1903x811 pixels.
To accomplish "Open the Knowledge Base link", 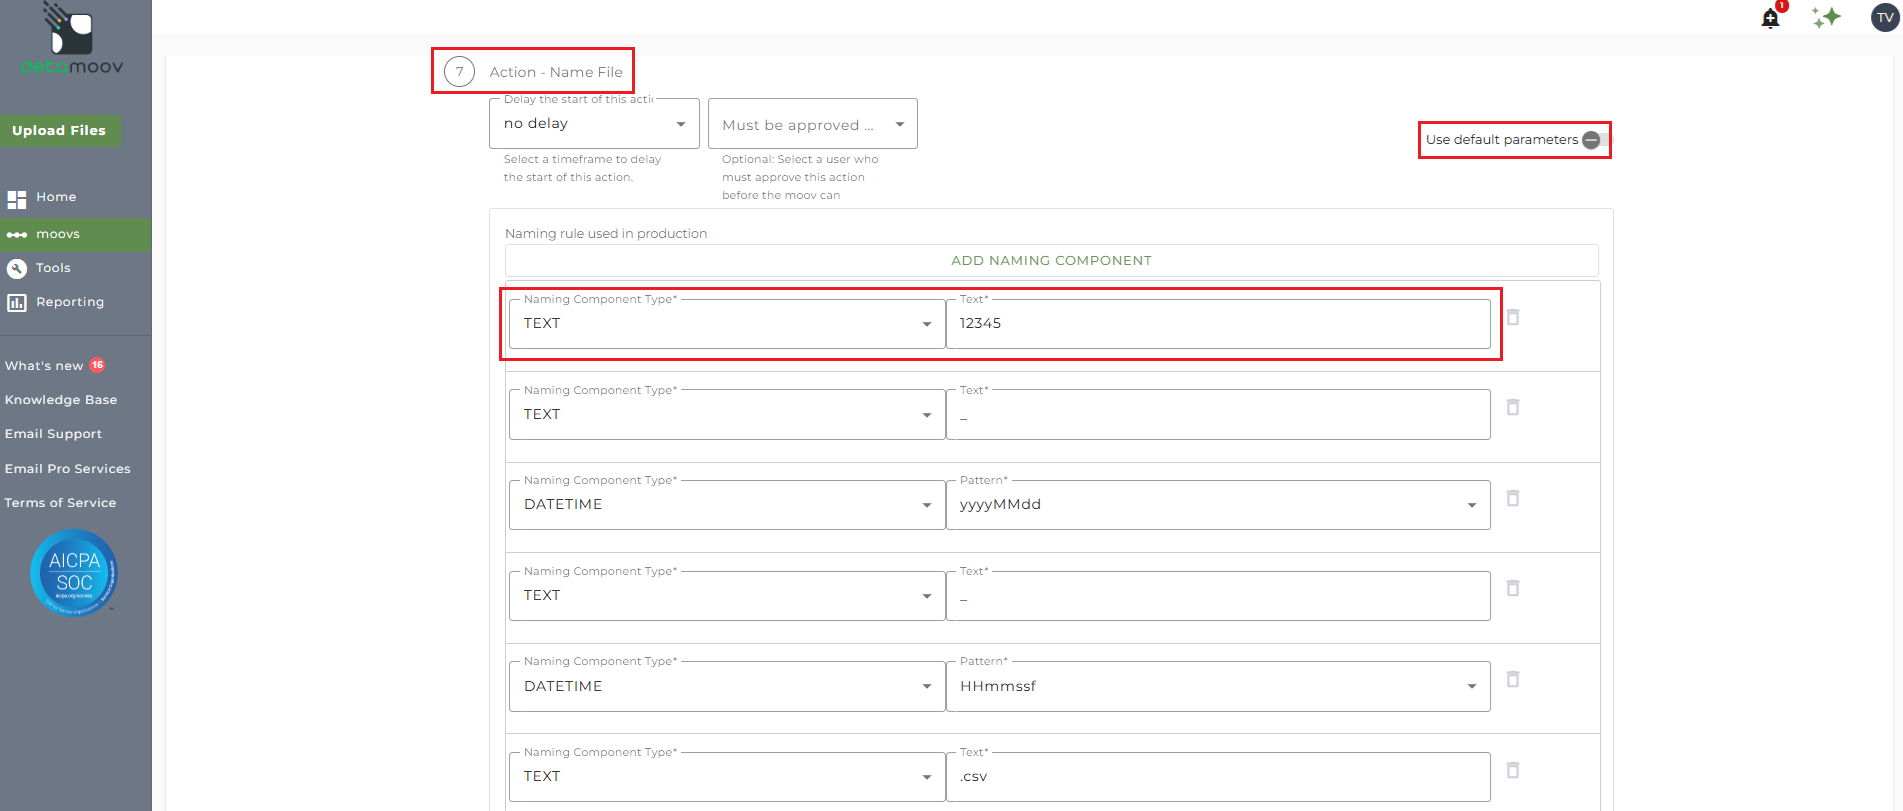I will click(x=61, y=400).
